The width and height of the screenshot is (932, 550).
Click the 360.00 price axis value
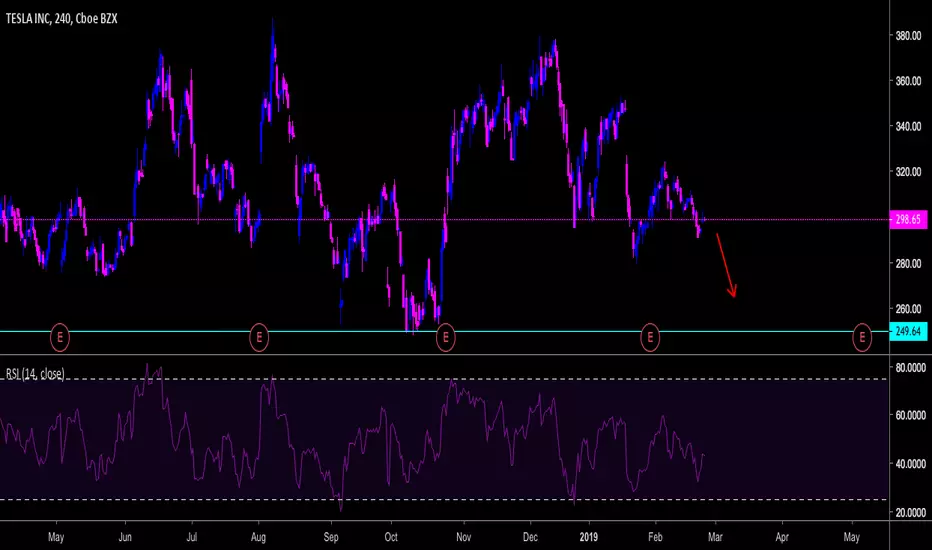click(x=908, y=81)
